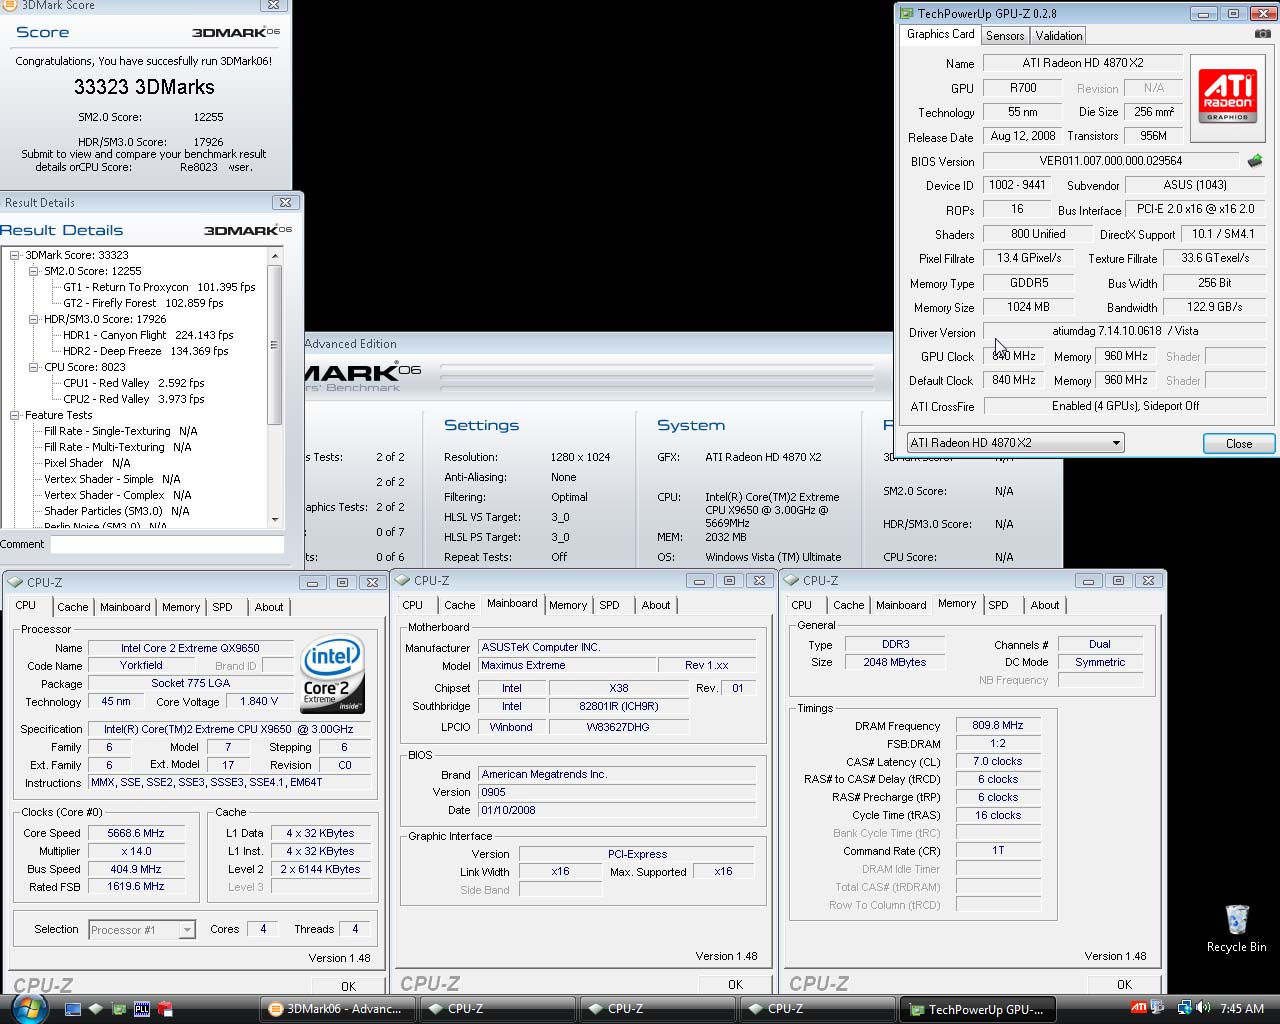Screen dimensions: 1280x1024
Task: Switch to 3DMark06 Advanced taskbar button
Action: (336, 1009)
